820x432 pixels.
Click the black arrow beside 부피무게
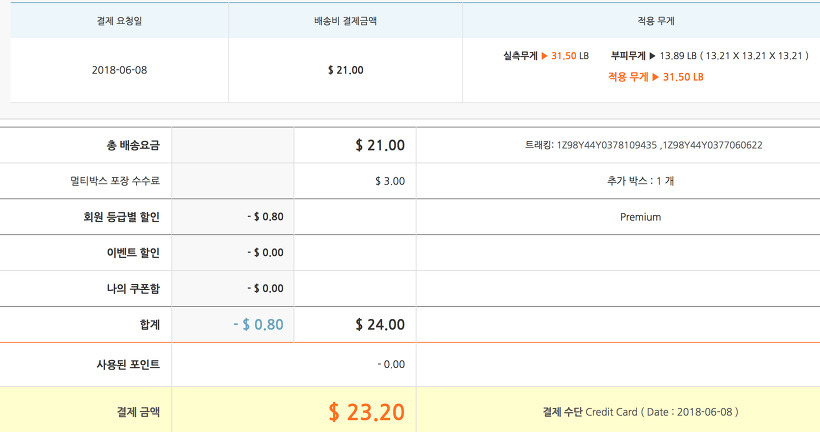pyautogui.click(x=653, y=56)
